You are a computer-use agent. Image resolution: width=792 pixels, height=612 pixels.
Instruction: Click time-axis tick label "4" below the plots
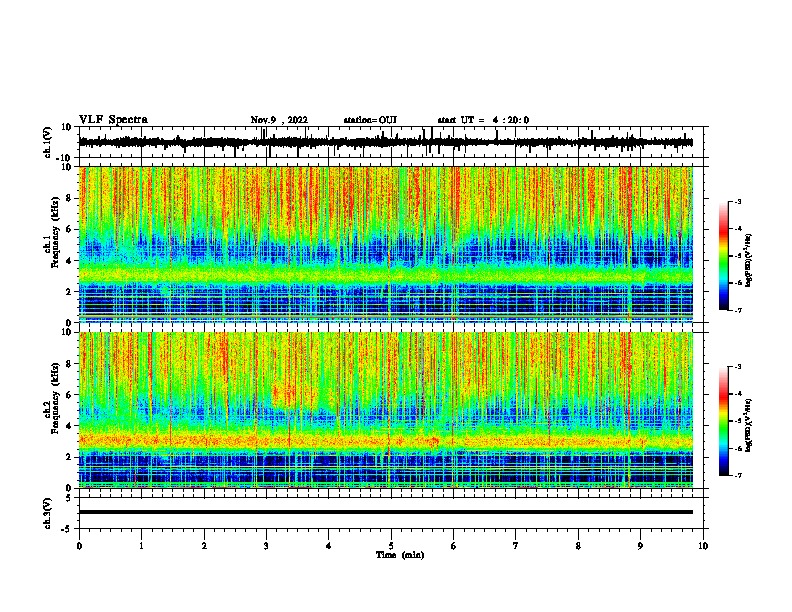[329, 546]
